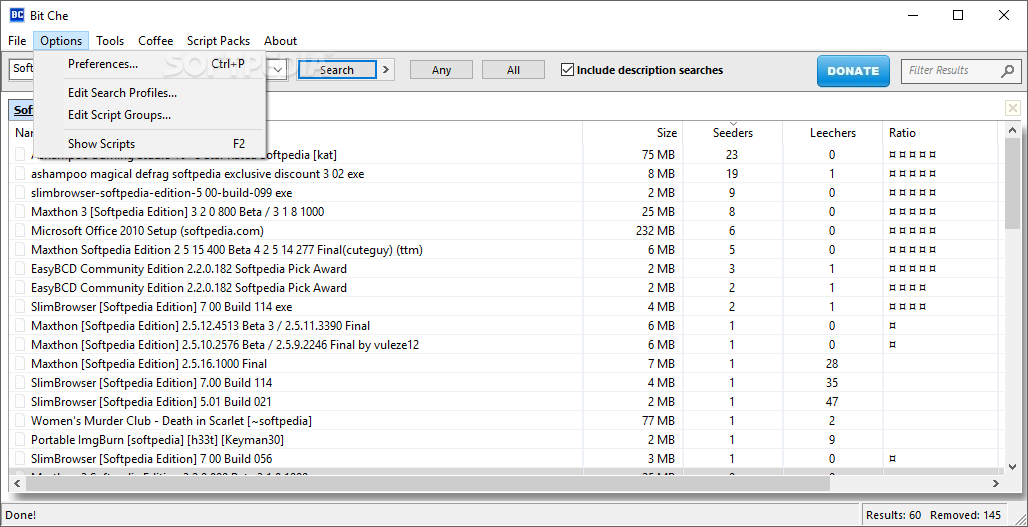Sort by the Ratio column header
Screen dimensions: 1028x527
click(x=941, y=133)
